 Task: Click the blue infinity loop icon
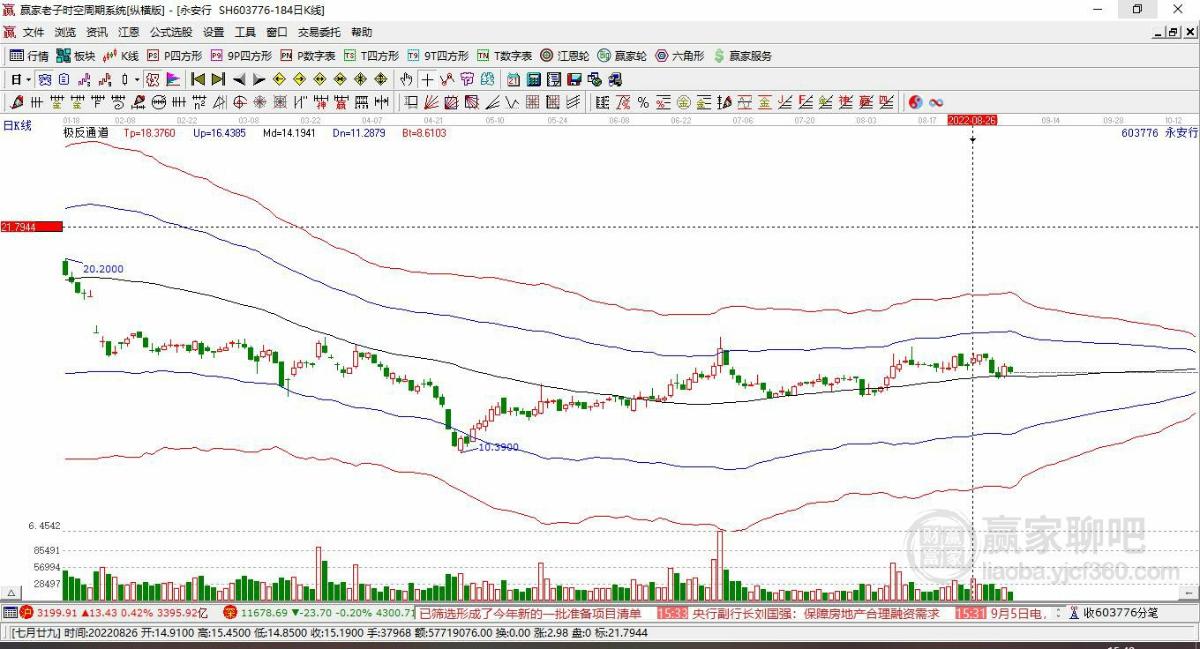[x=936, y=102]
